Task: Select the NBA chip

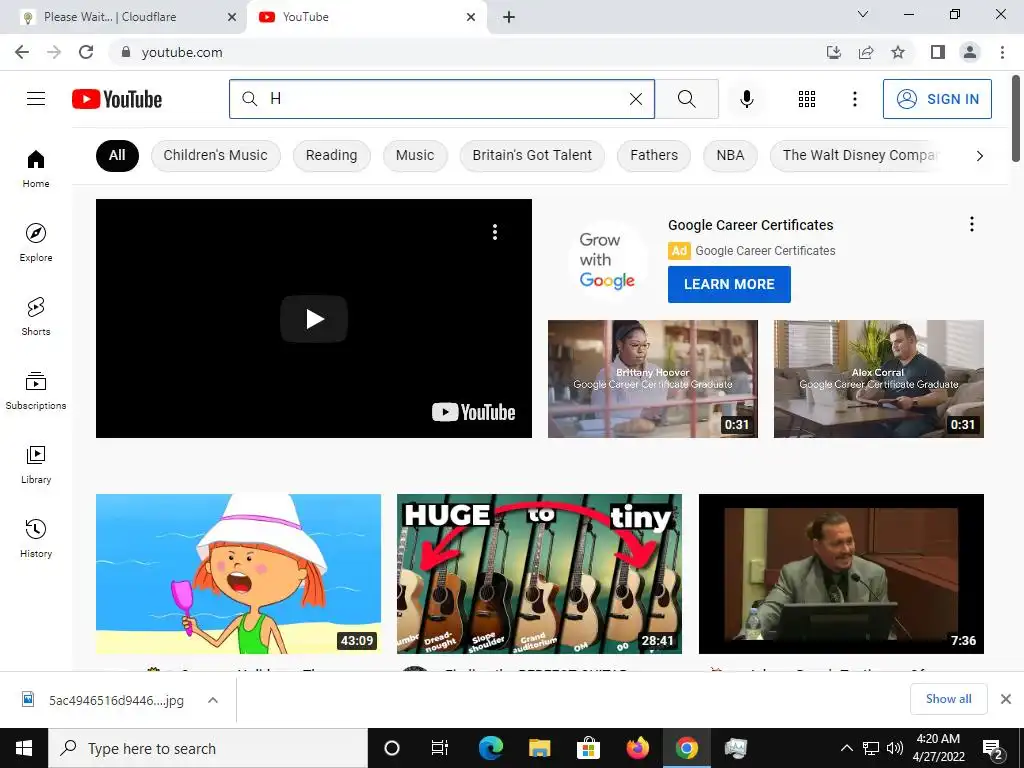Action: (730, 155)
